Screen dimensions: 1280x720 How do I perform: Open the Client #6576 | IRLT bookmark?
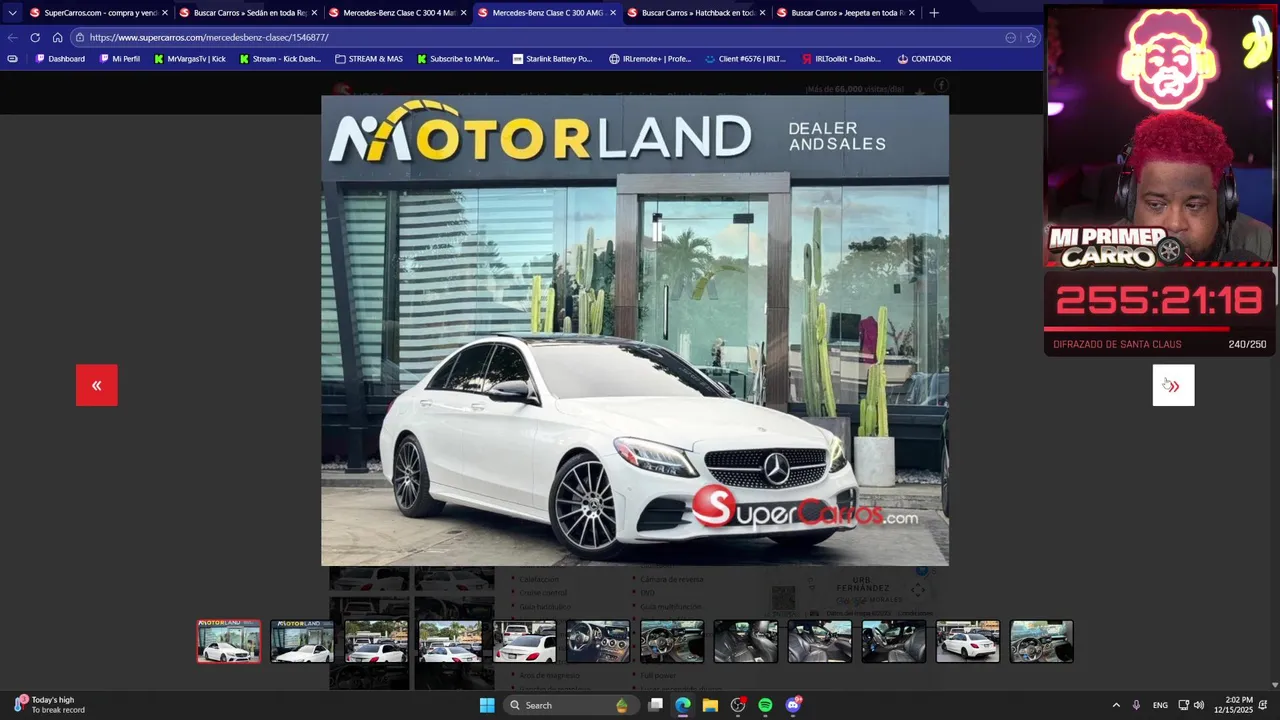tap(746, 59)
